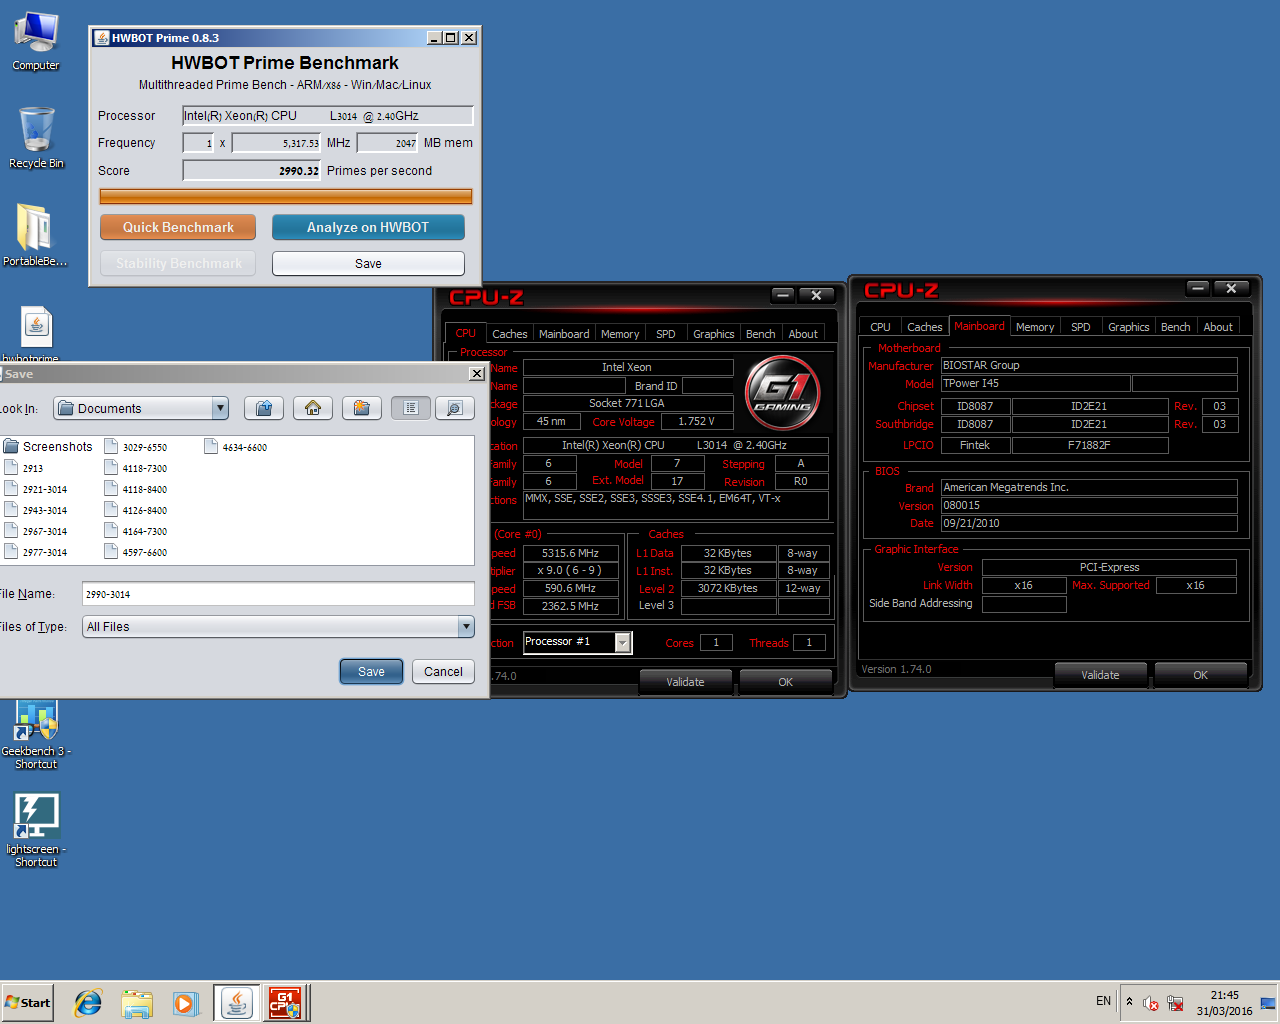Open the hwbotprime Java file icon

tap(36, 334)
